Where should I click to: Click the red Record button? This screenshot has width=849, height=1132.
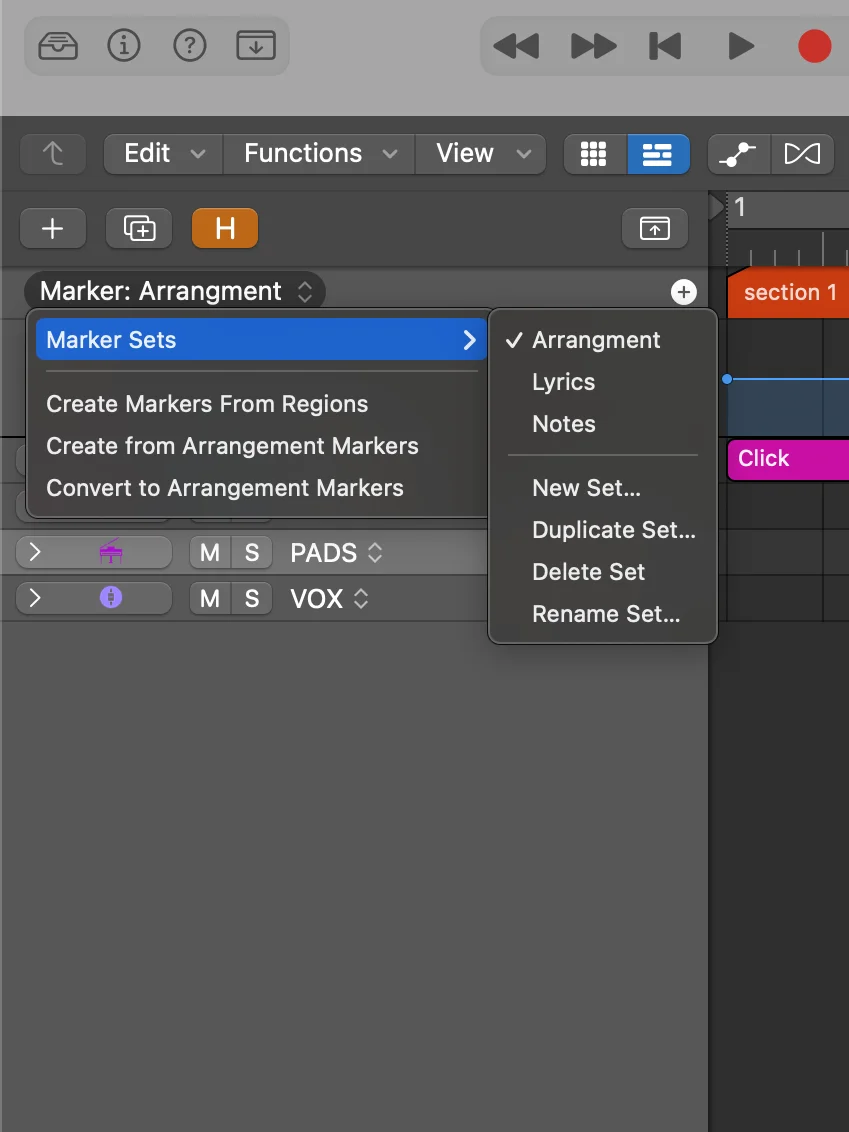pyautogui.click(x=814, y=46)
